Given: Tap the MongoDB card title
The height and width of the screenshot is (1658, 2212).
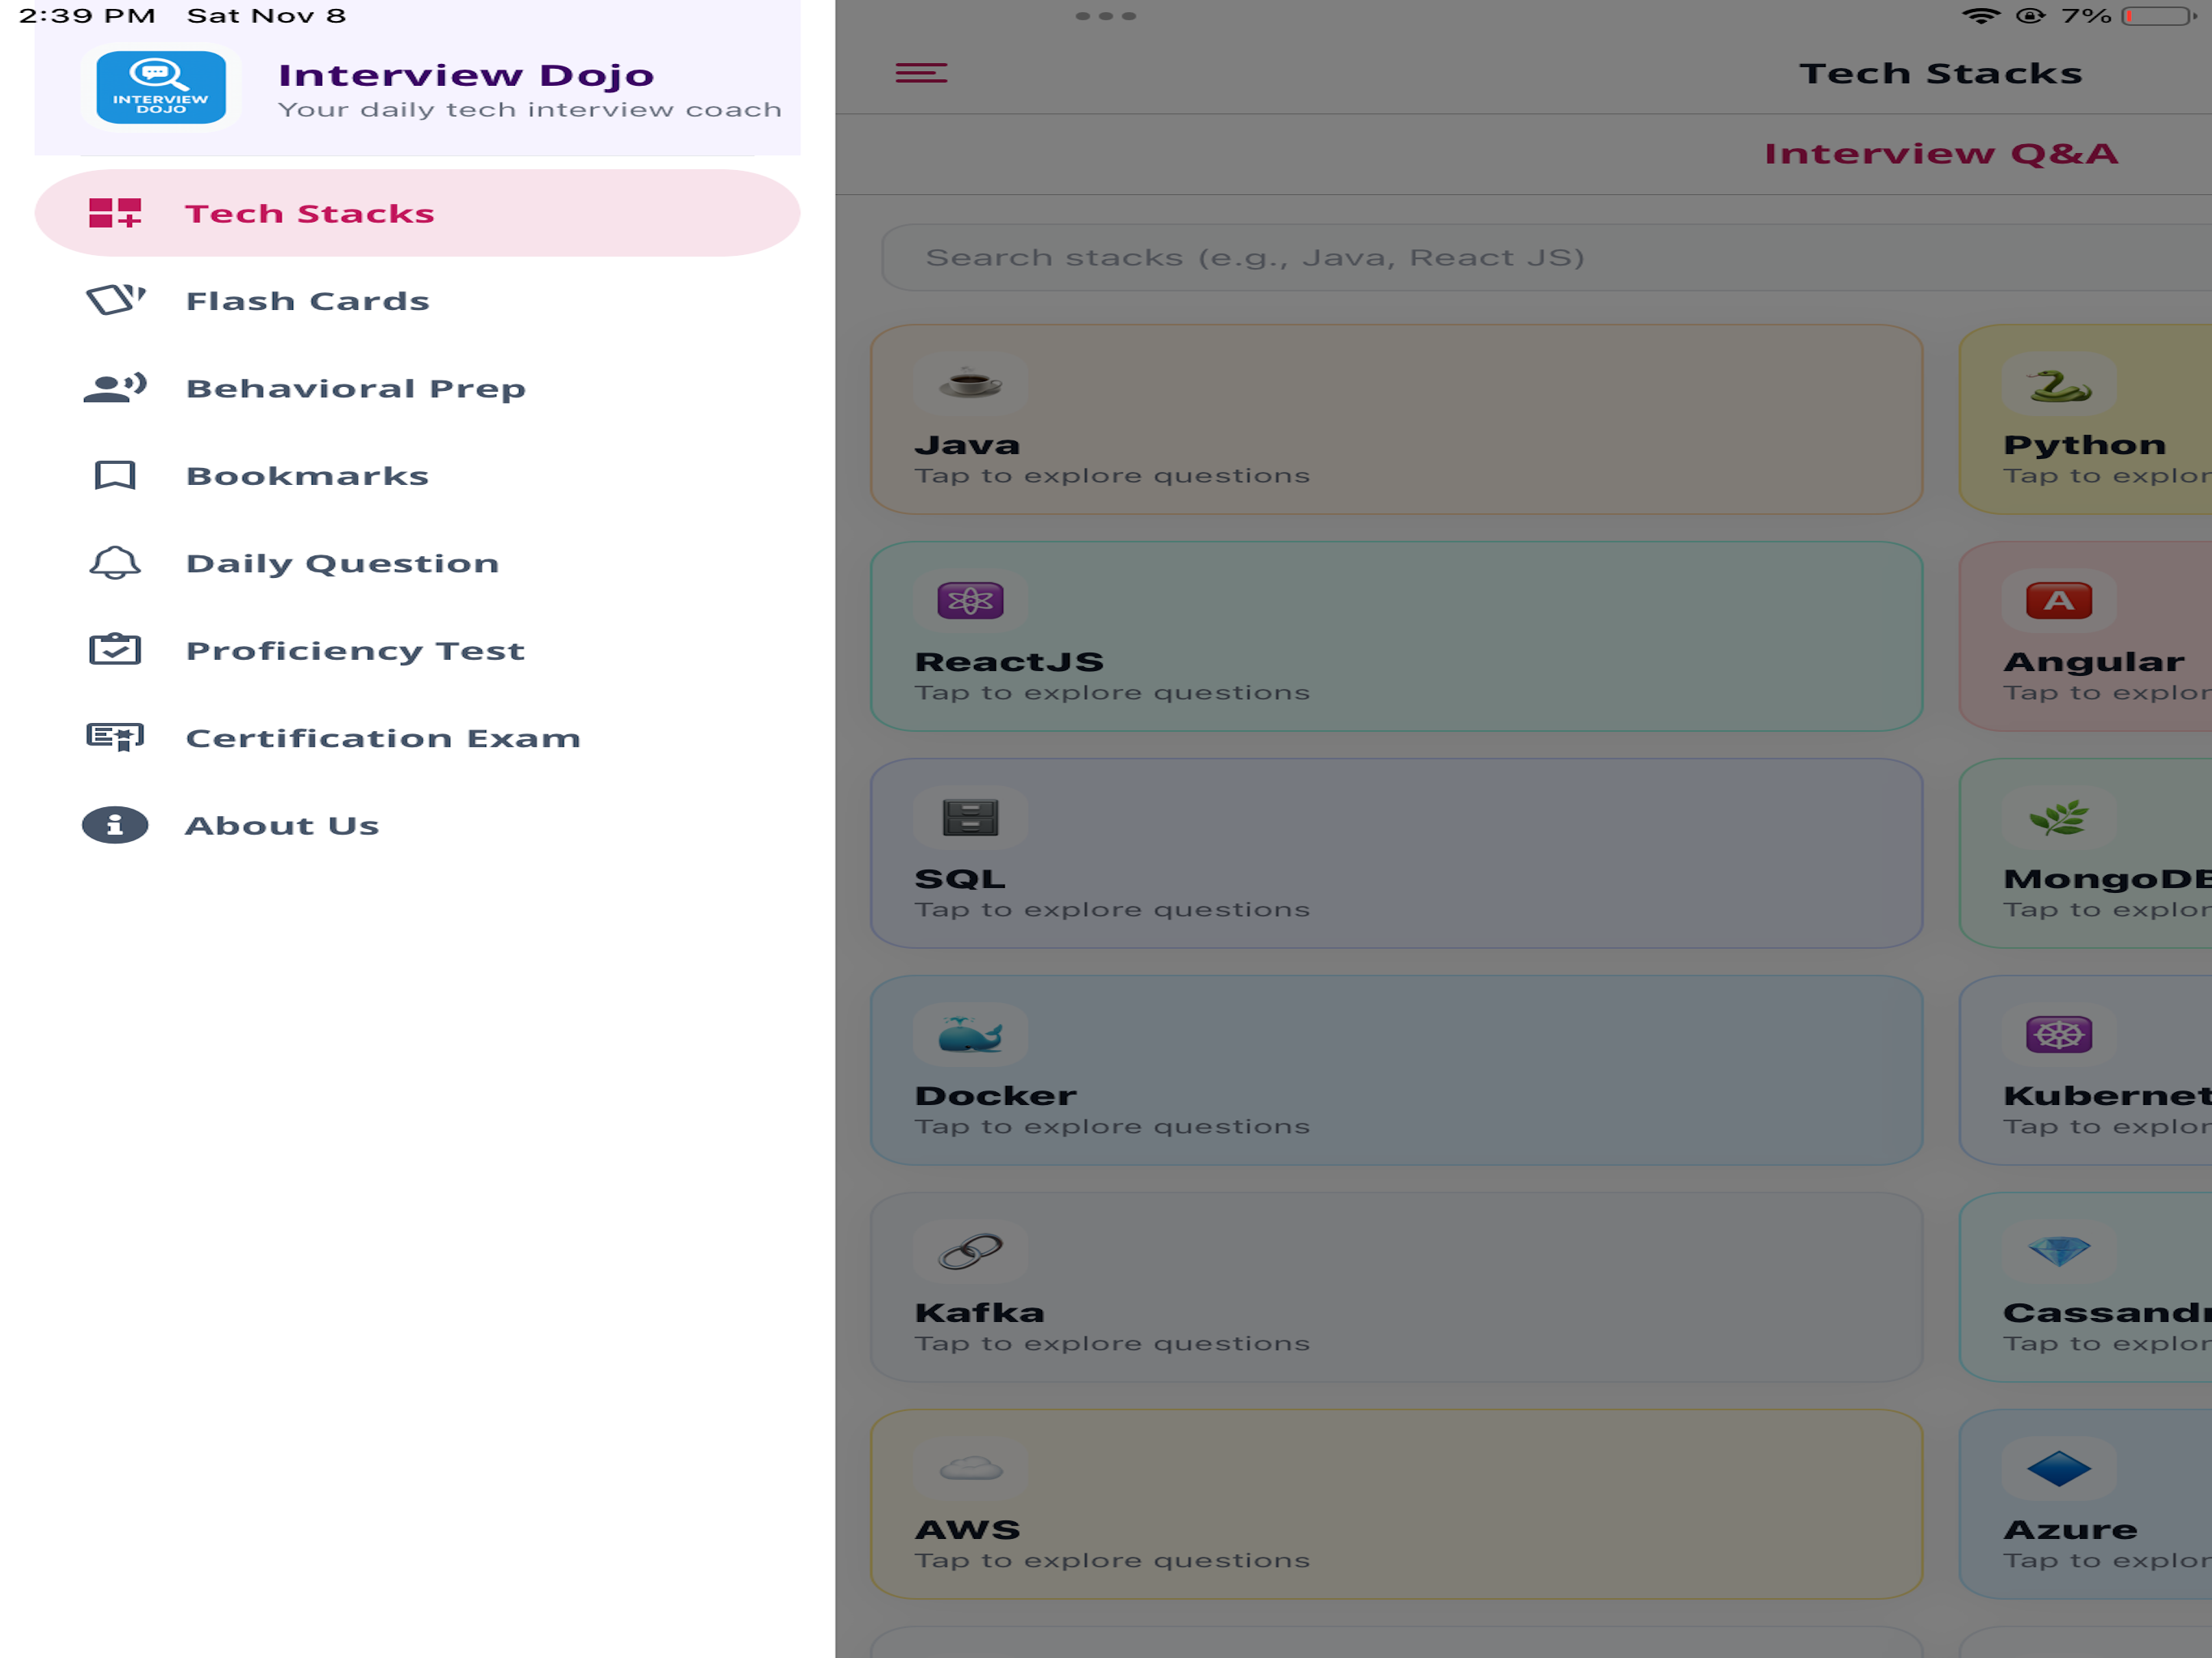Looking at the screenshot, I should [2108, 878].
